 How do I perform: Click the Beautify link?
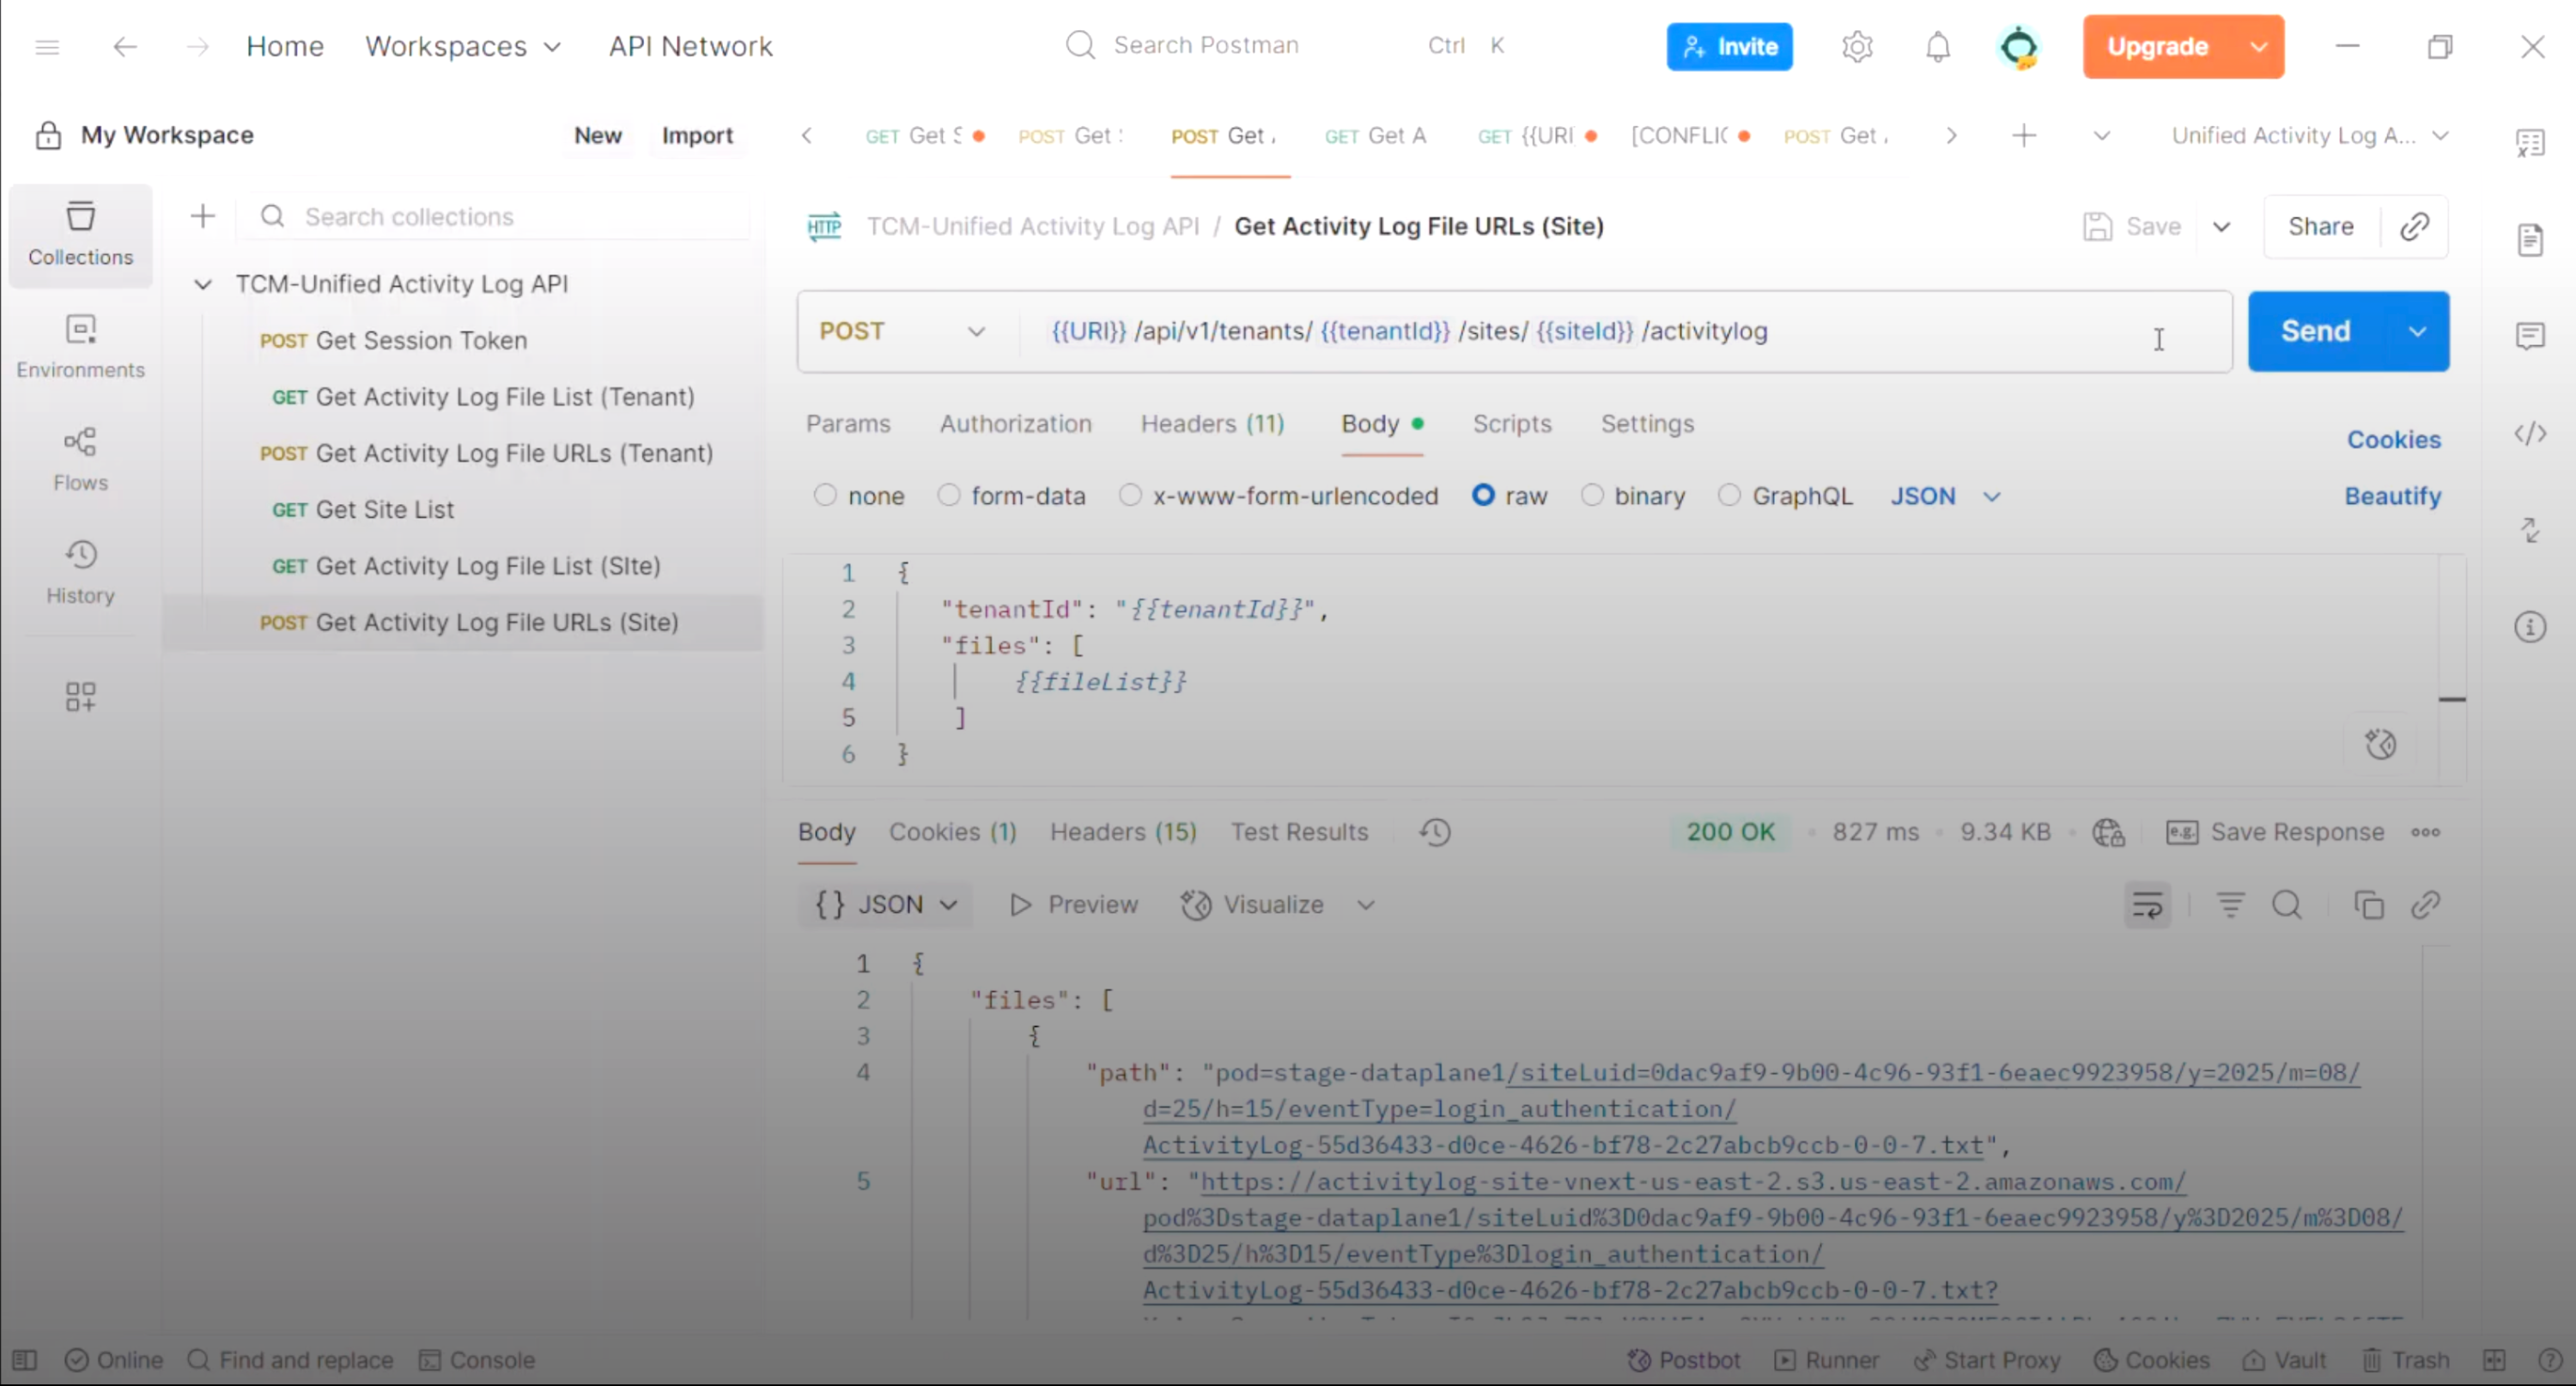click(2392, 496)
